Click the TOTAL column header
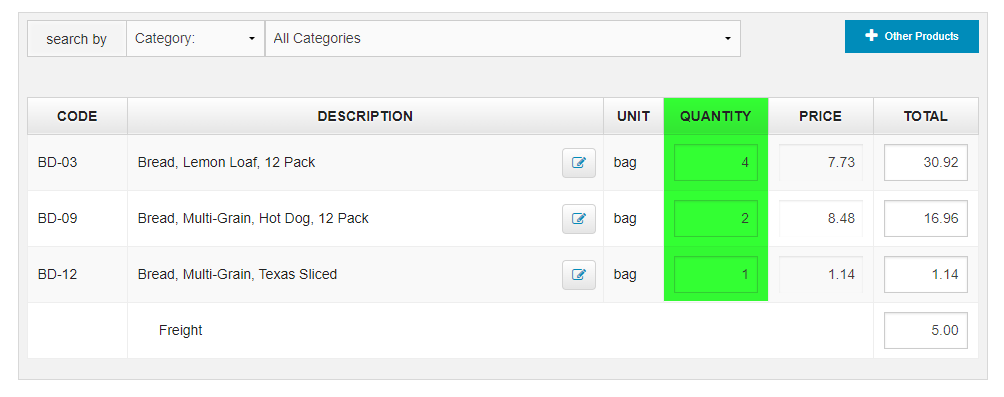The width and height of the screenshot is (1004, 397). click(926, 117)
